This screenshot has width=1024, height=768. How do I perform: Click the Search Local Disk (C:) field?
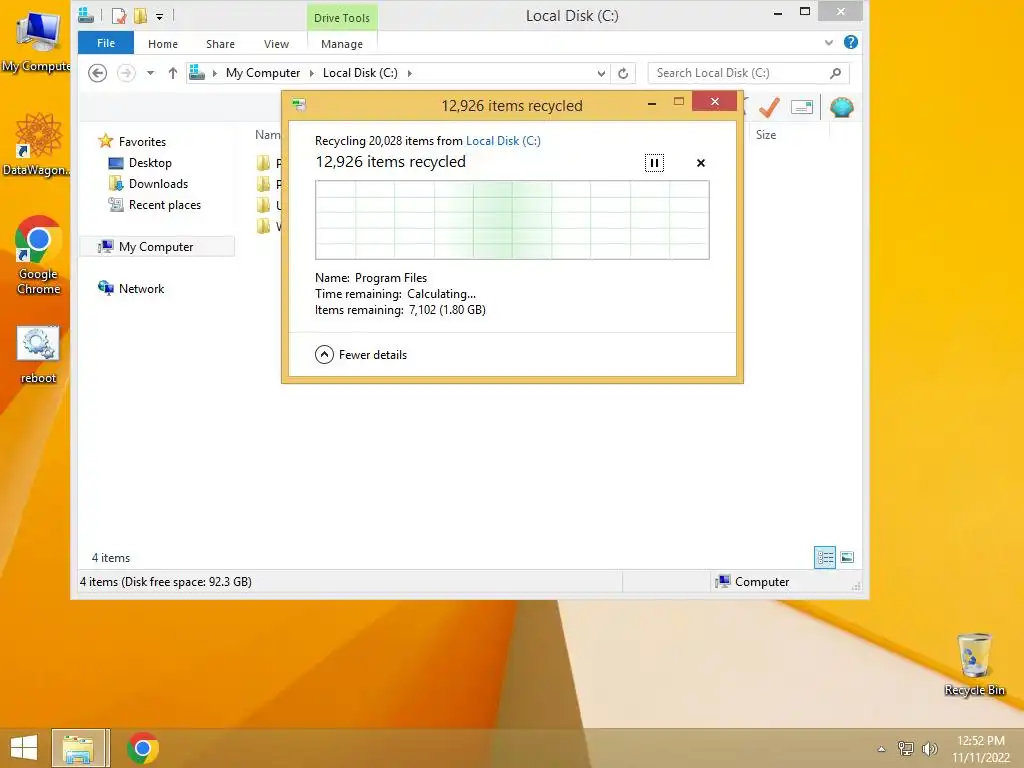[x=739, y=73]
